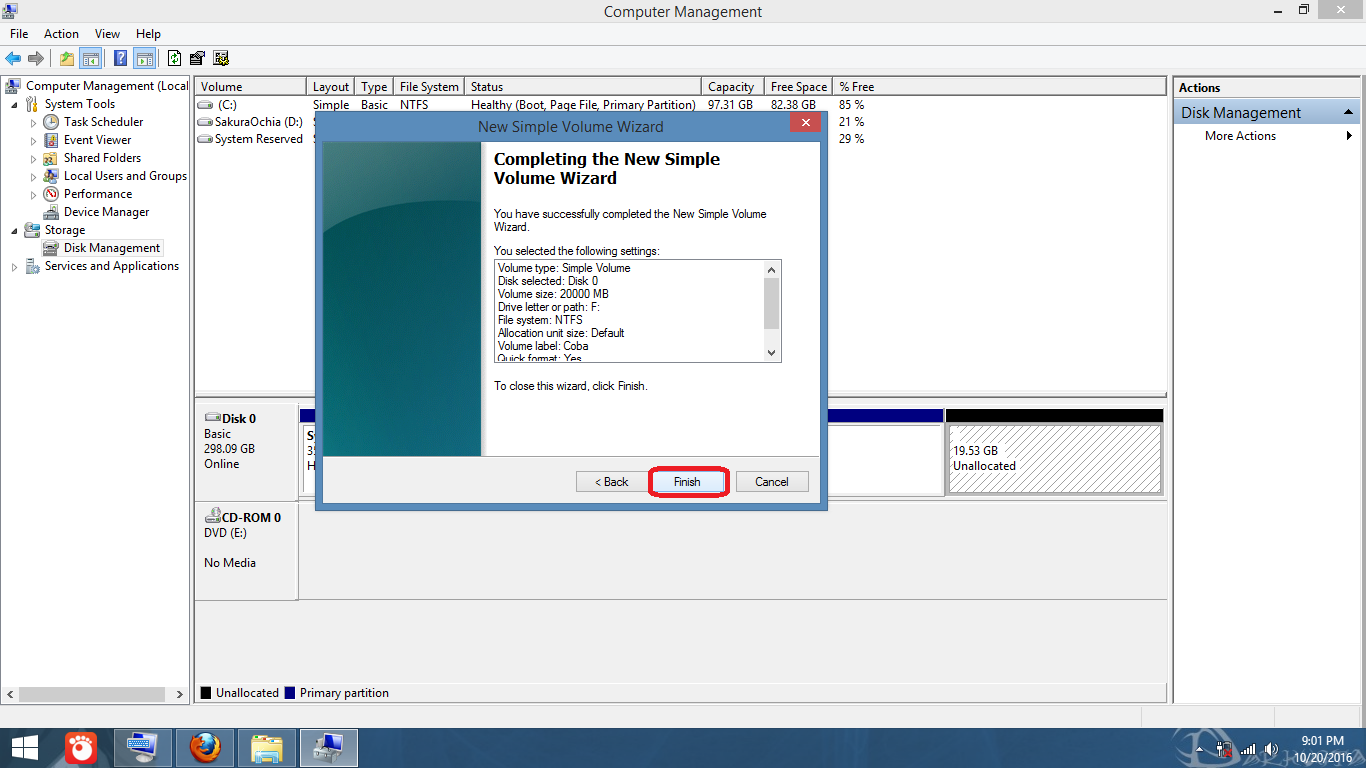This screenshot has width=1366, height=768.
Task: Click the Device Manager tree icon
Action: (x=51, y=212)
